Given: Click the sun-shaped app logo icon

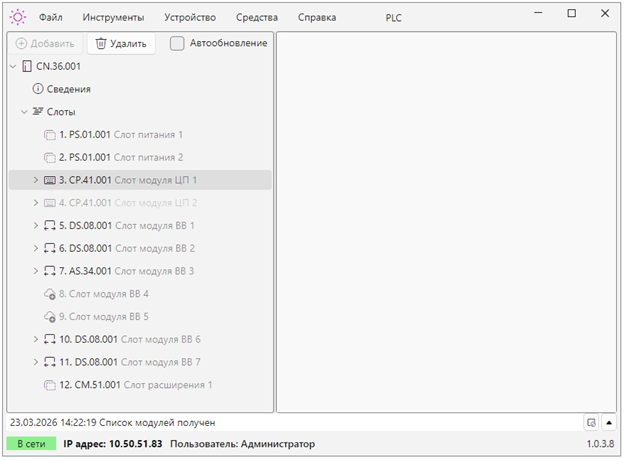Looking at the screenshot, I should click(x=19, y=17).
